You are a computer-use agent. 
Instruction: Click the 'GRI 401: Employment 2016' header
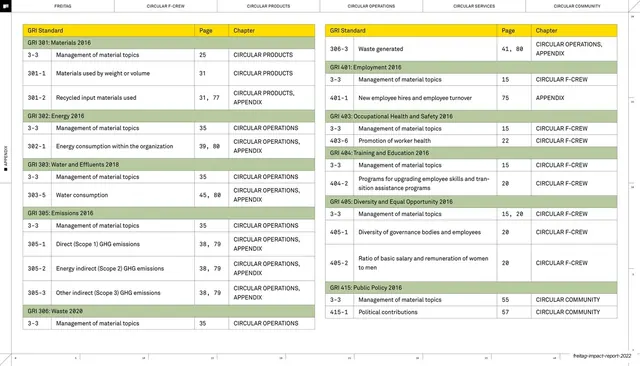[471, 67]
